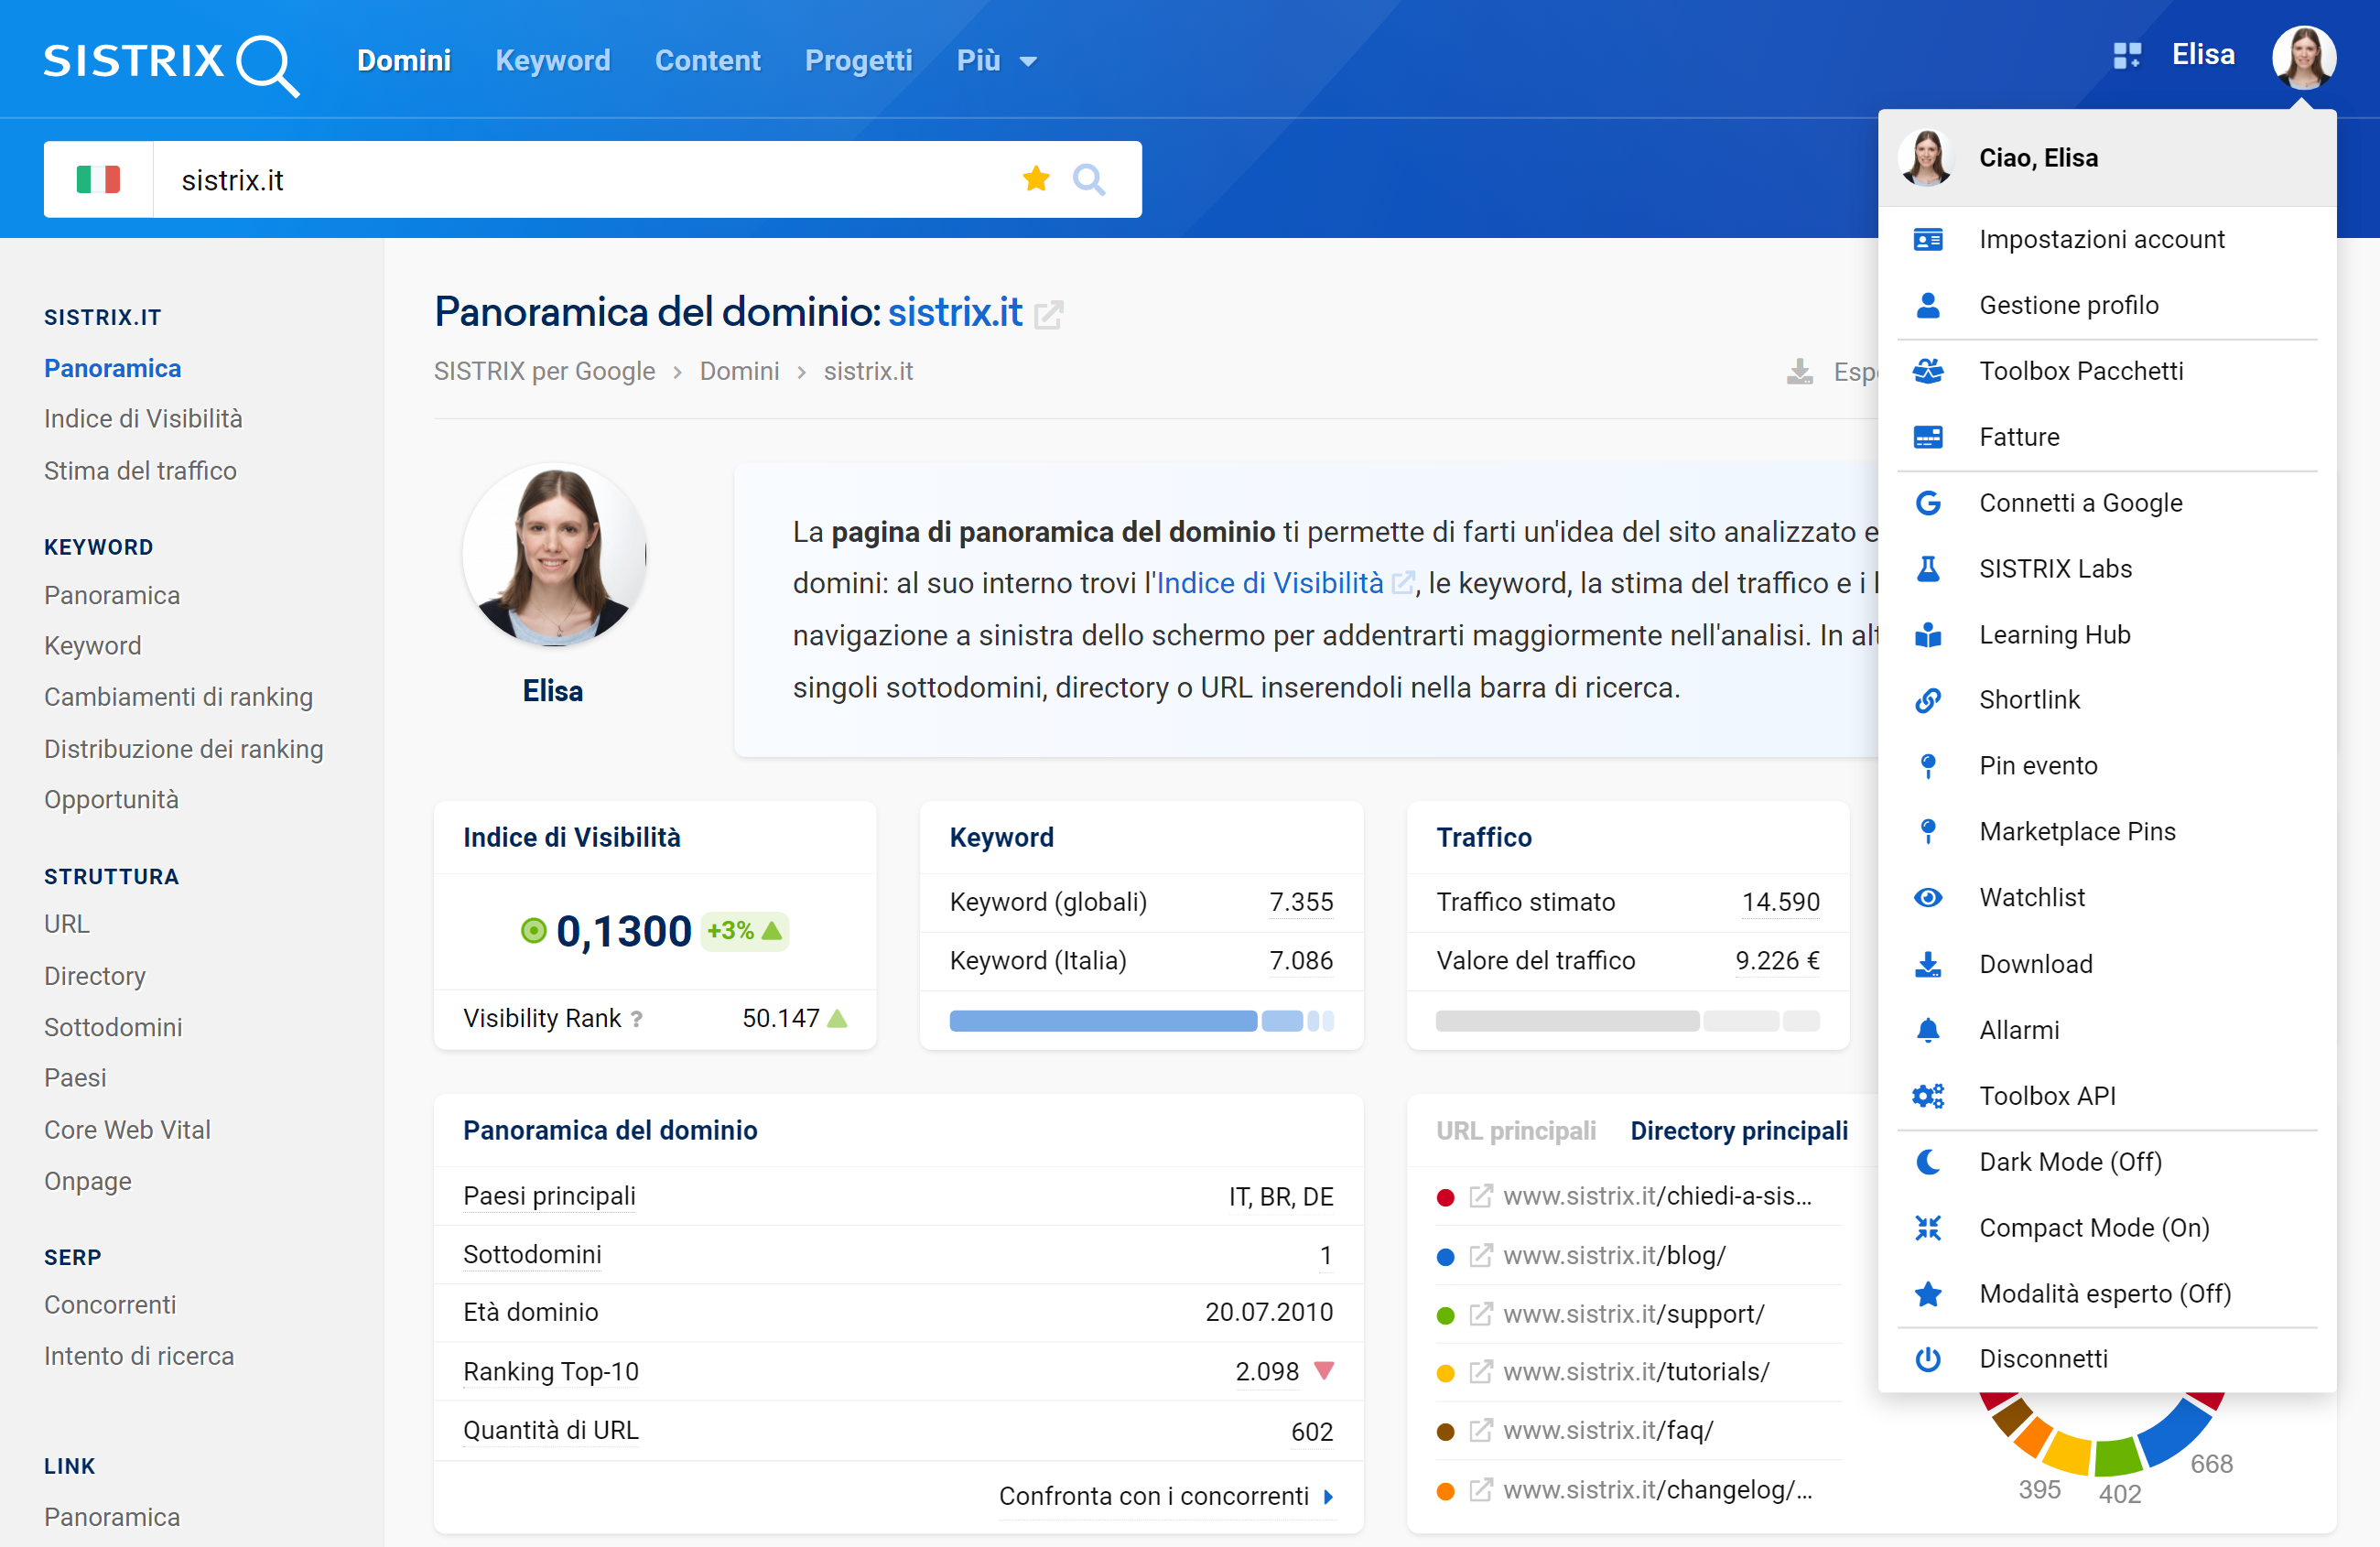This screenshot has height=1547, width=2380.
Task: Open the dashboard grid icon next to Elisa
Action: (2127, 56)
